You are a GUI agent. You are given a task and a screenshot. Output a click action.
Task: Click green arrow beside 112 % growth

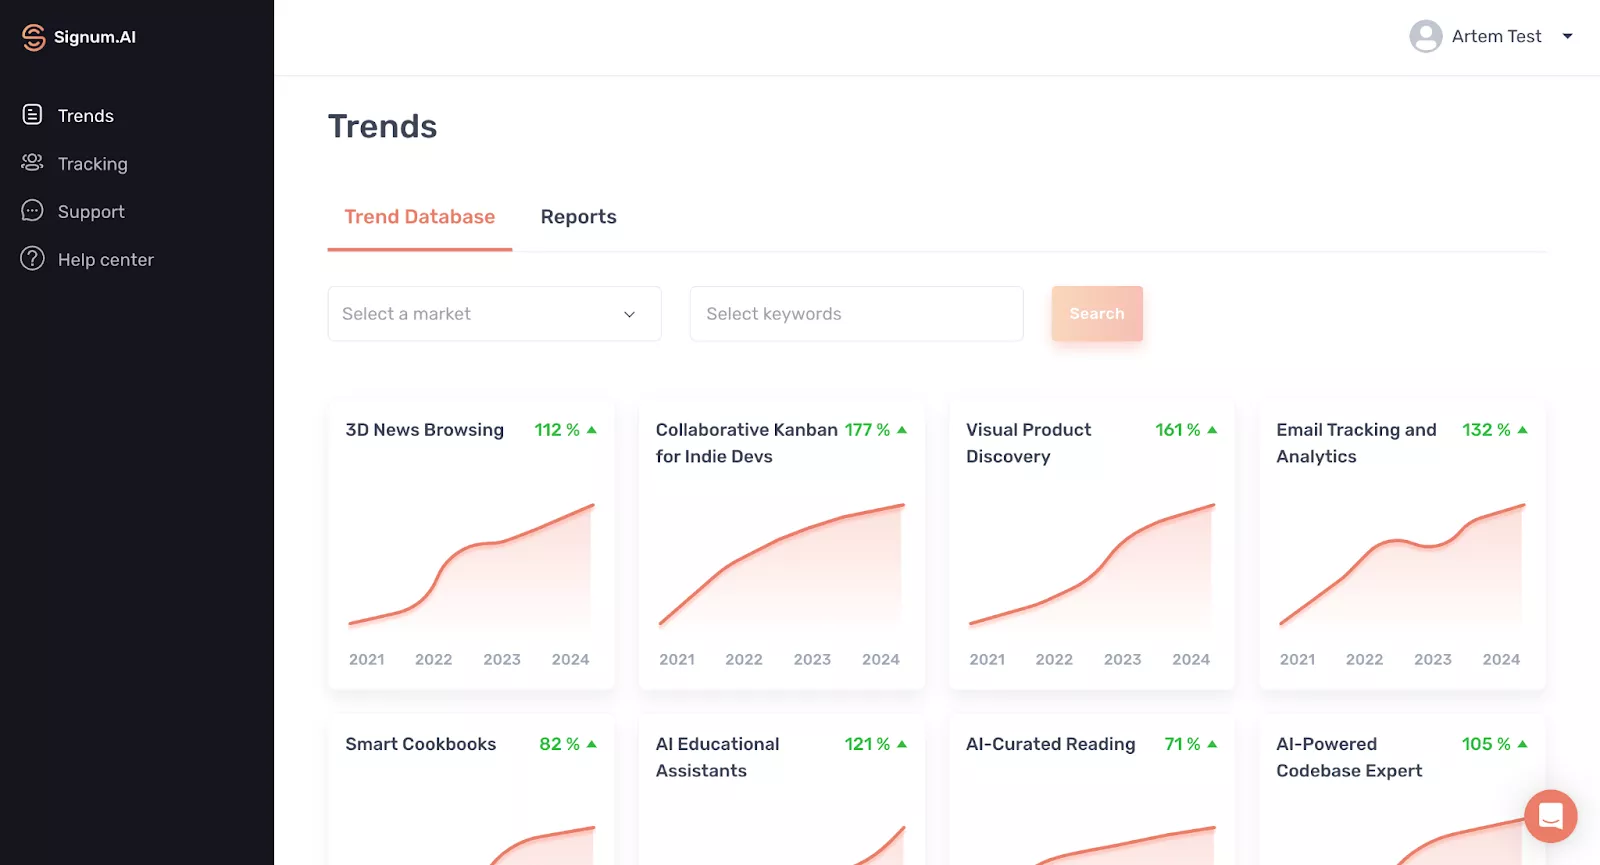click(592, 430)
